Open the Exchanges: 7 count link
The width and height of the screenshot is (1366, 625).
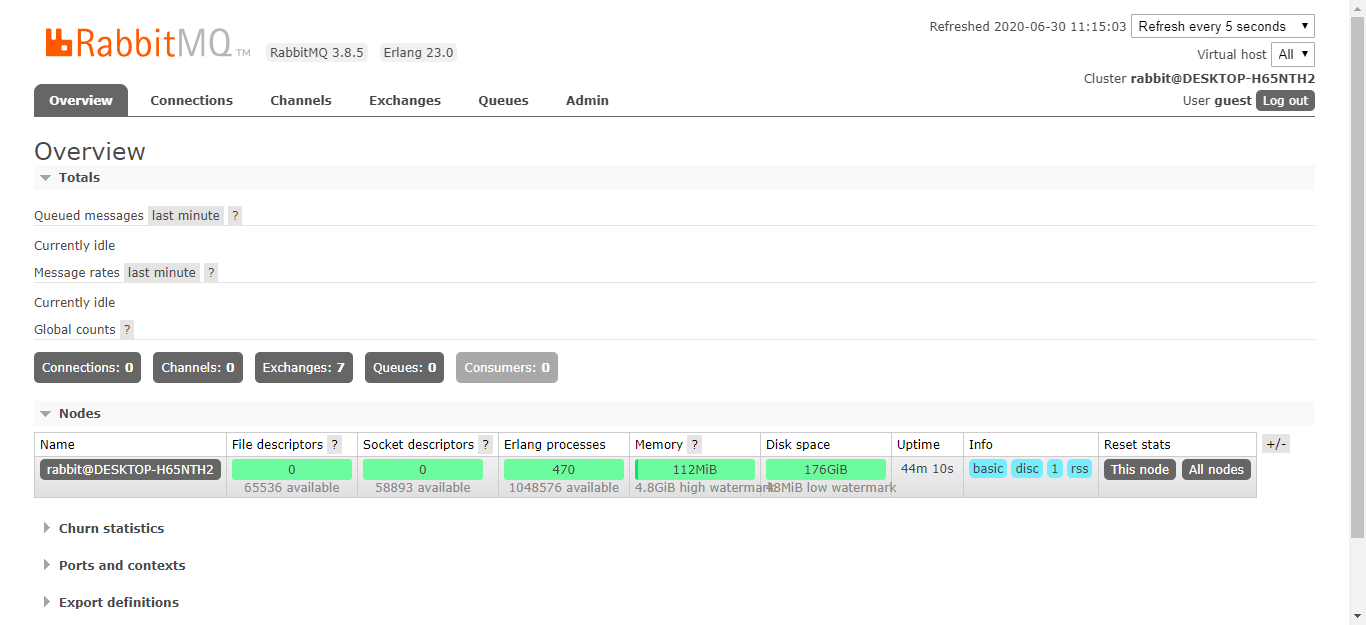(304, 367)
